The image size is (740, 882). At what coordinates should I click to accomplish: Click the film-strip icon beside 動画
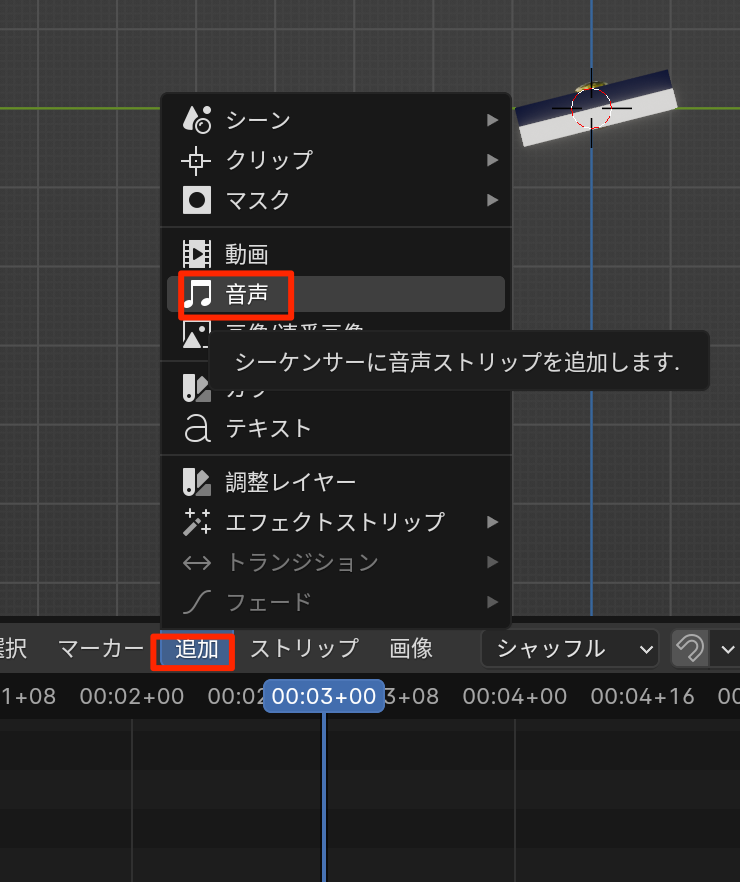[x=197, y=254]
